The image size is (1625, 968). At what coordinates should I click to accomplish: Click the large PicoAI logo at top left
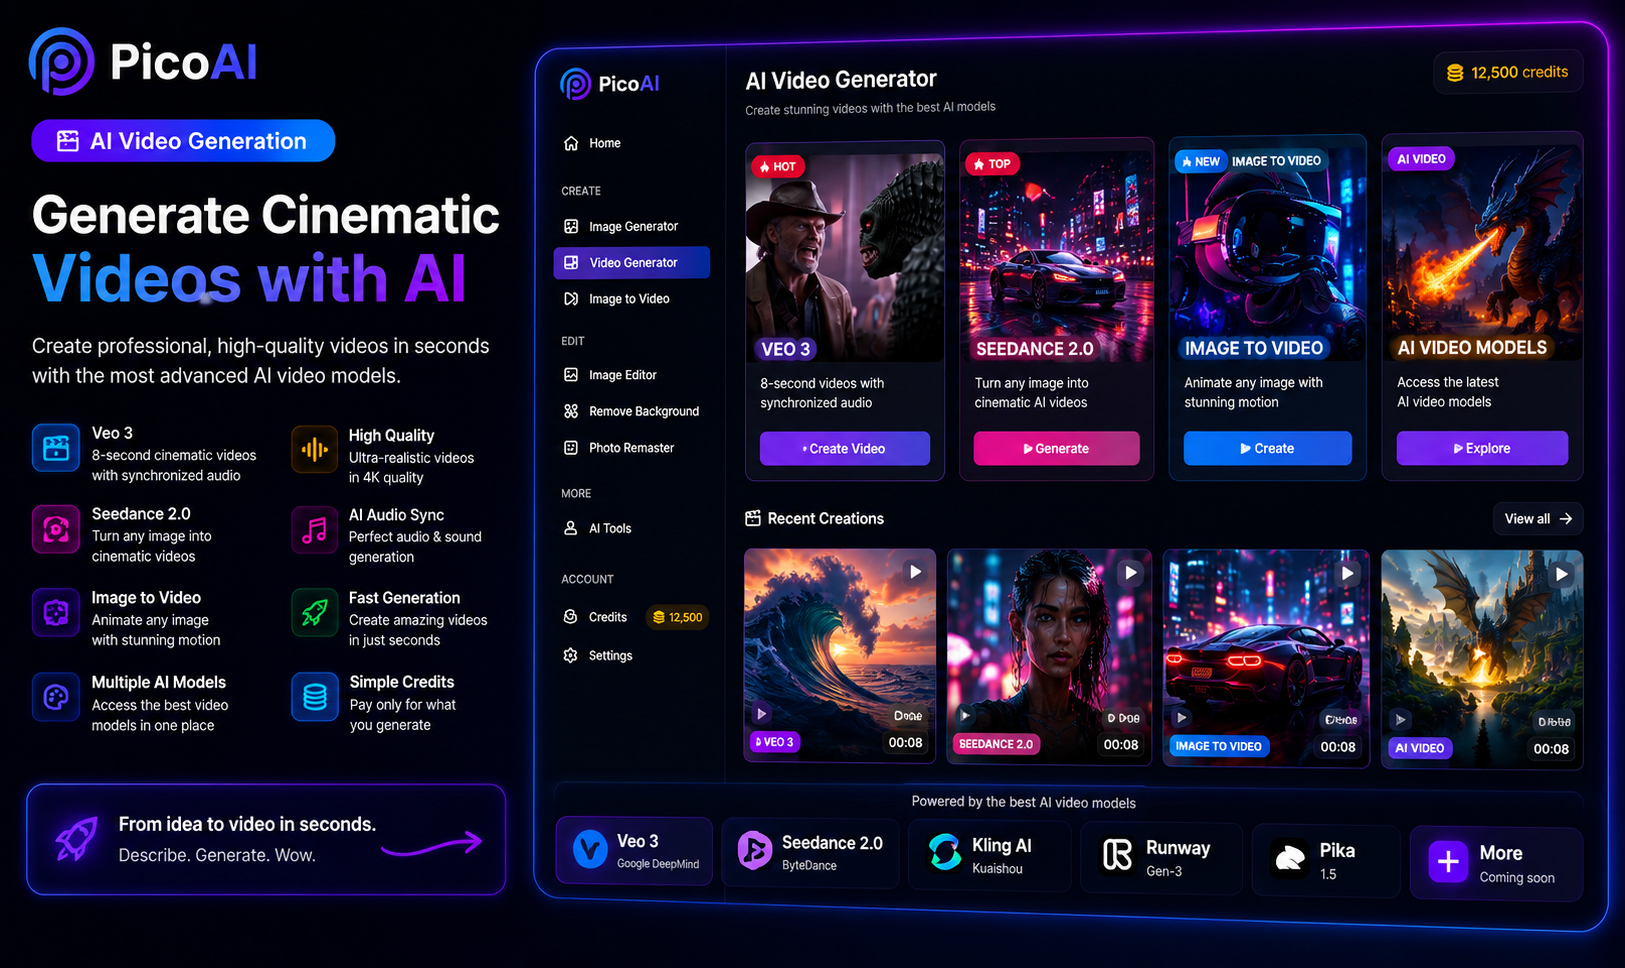pyautogui.click(x=144, y=62)
